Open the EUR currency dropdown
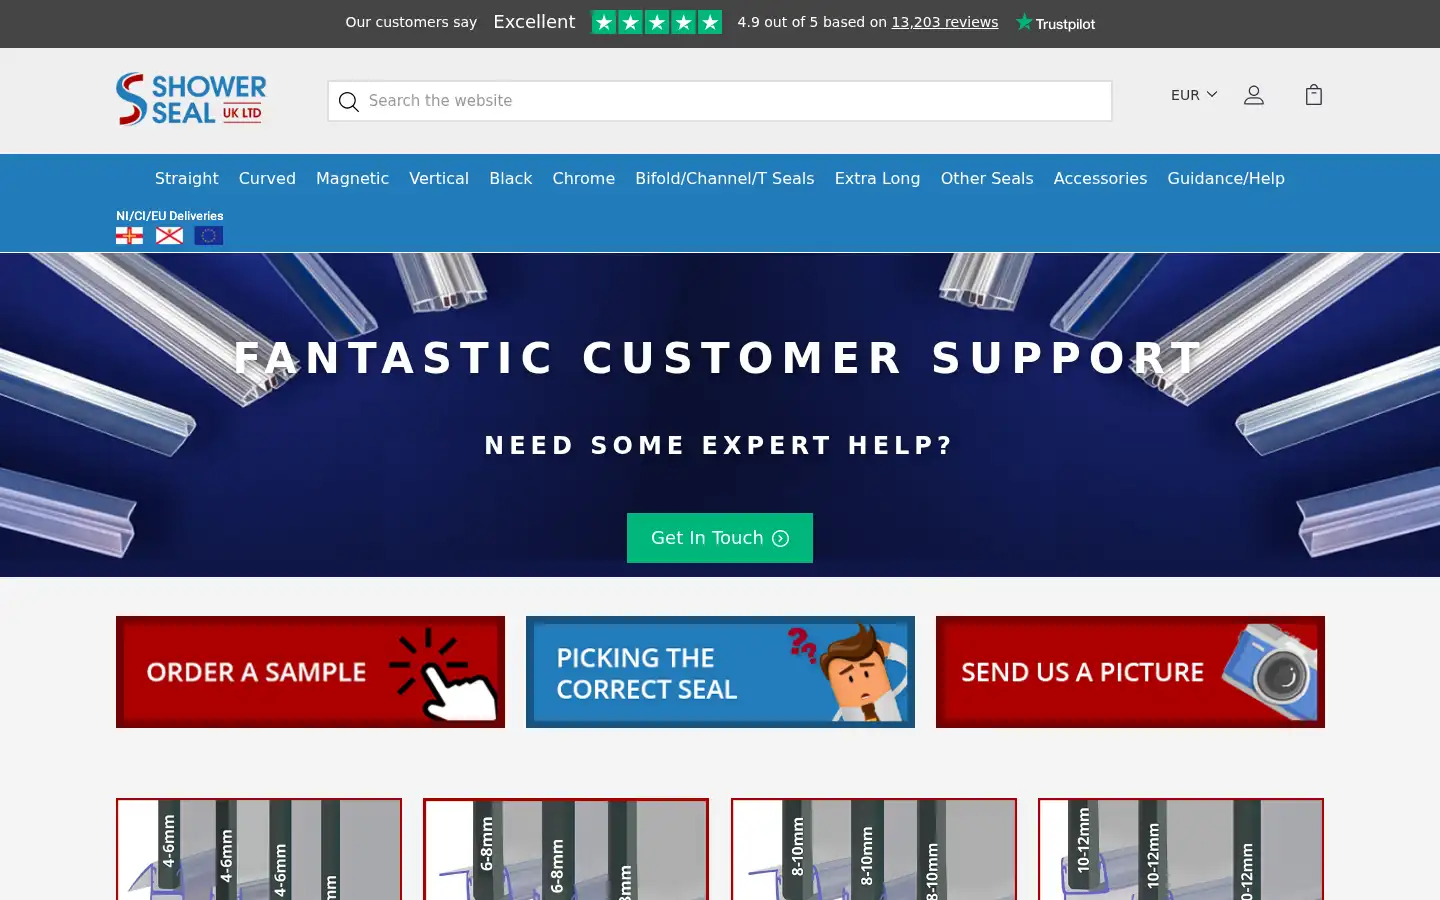Viewport: 1440px width, 900px height. (1194, 95)
